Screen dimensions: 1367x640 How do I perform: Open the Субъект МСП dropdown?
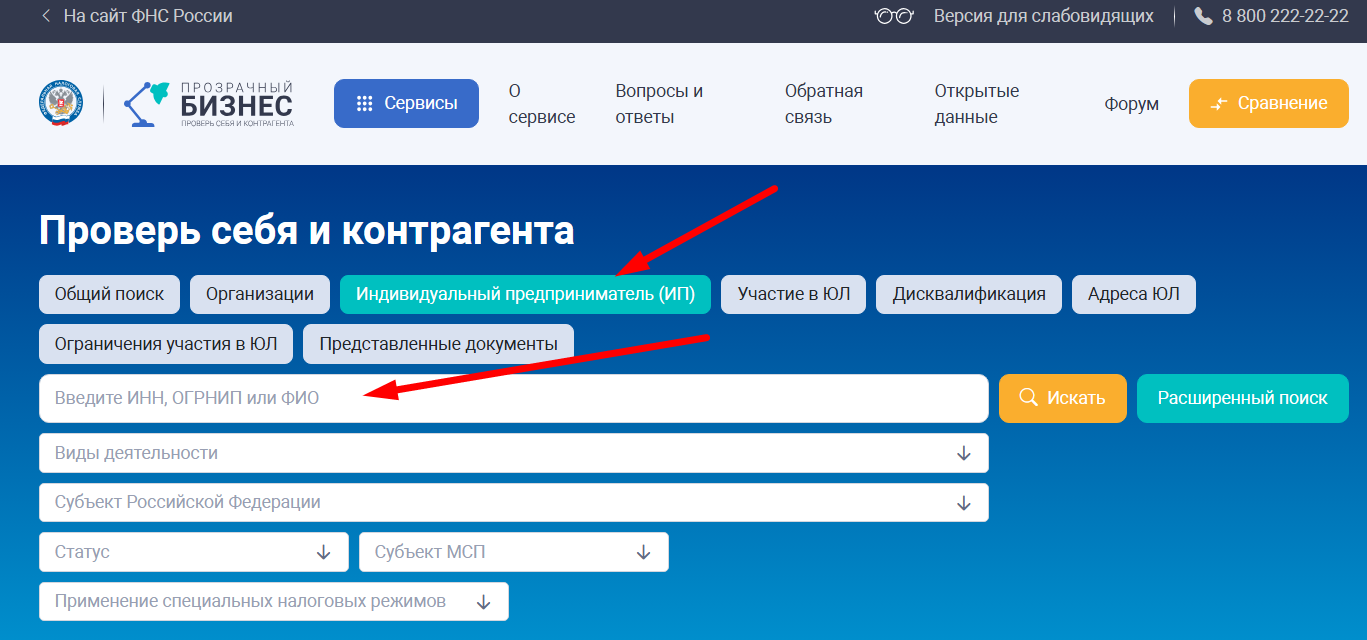tap(513, 552)
